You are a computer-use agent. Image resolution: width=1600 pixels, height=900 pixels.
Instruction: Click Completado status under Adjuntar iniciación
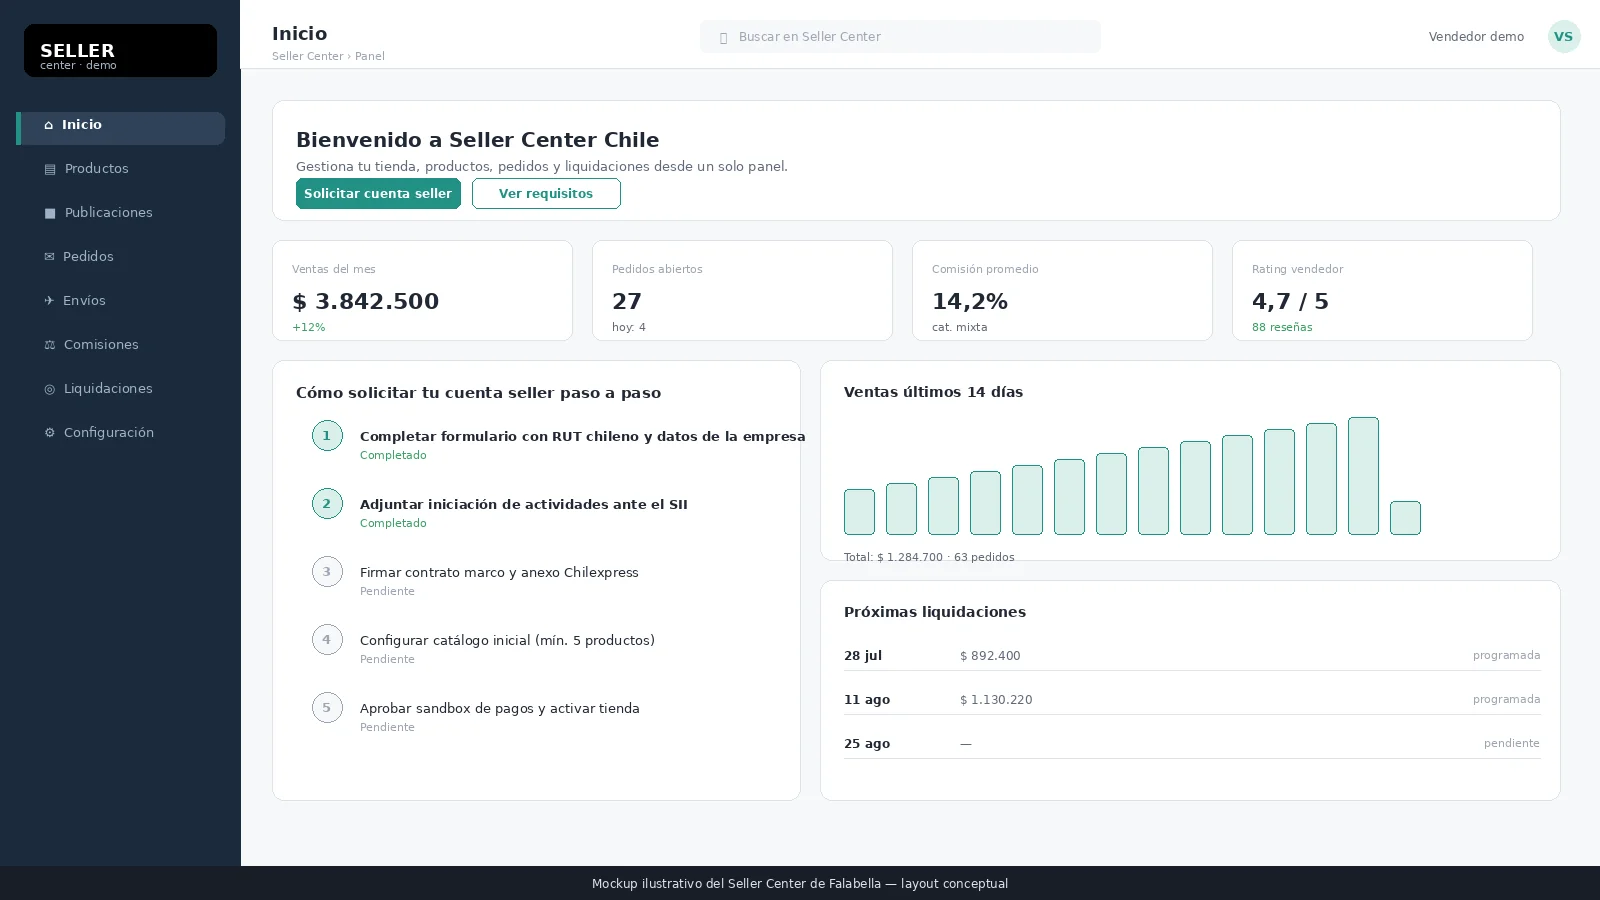coord(393,524)
